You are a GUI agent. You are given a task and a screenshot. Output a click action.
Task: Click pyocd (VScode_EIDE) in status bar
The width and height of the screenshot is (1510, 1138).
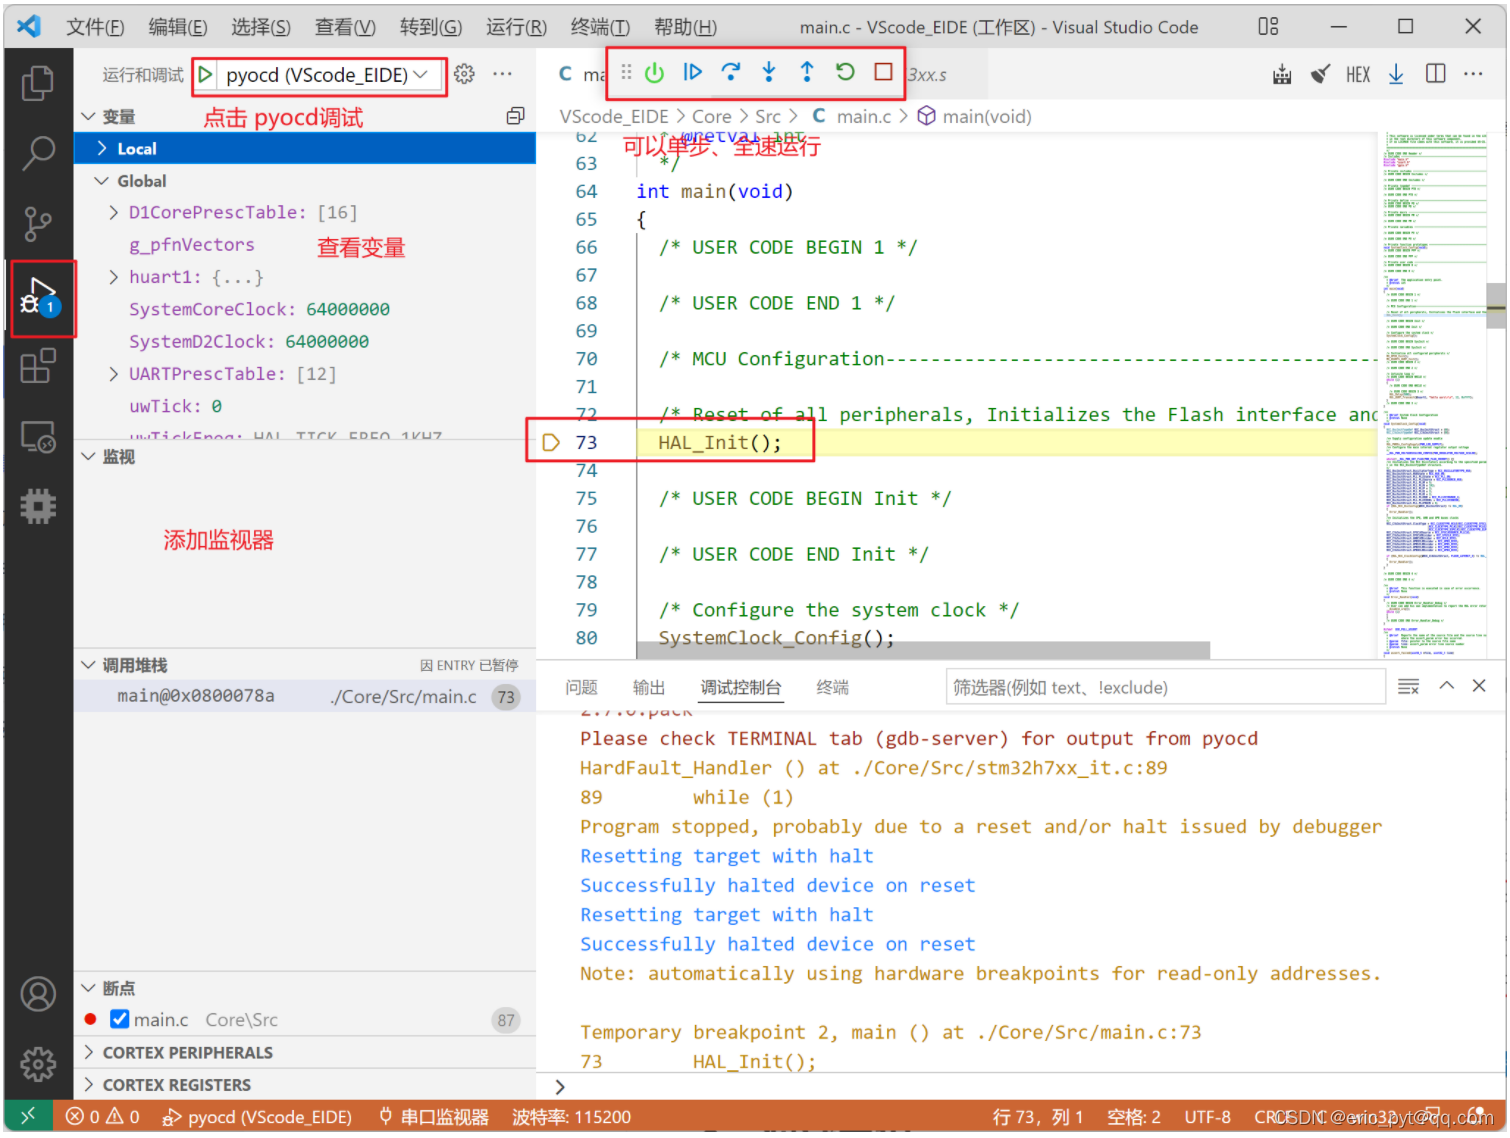pos(257,1117)
